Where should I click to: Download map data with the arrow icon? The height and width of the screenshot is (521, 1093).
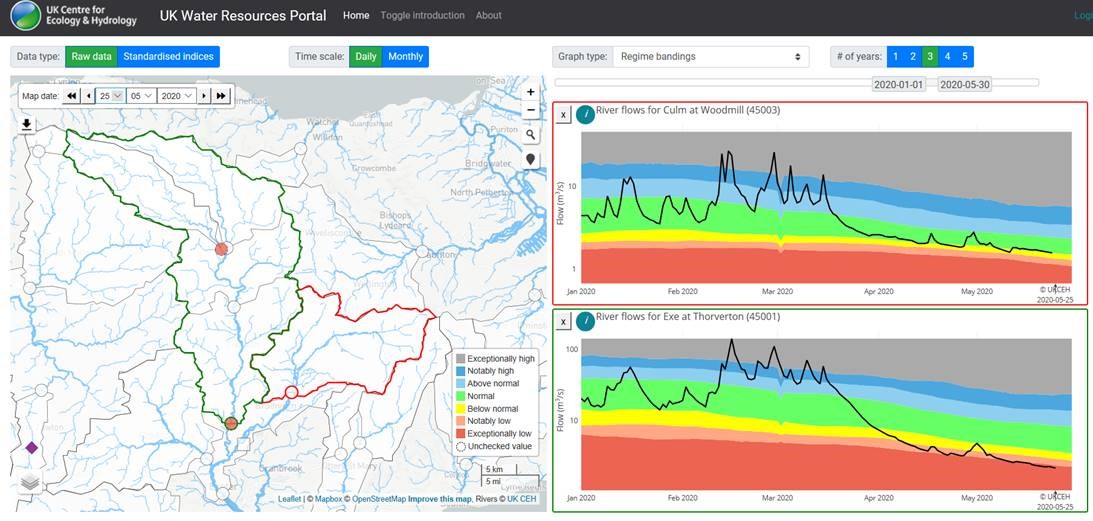[x=26, y=124]
